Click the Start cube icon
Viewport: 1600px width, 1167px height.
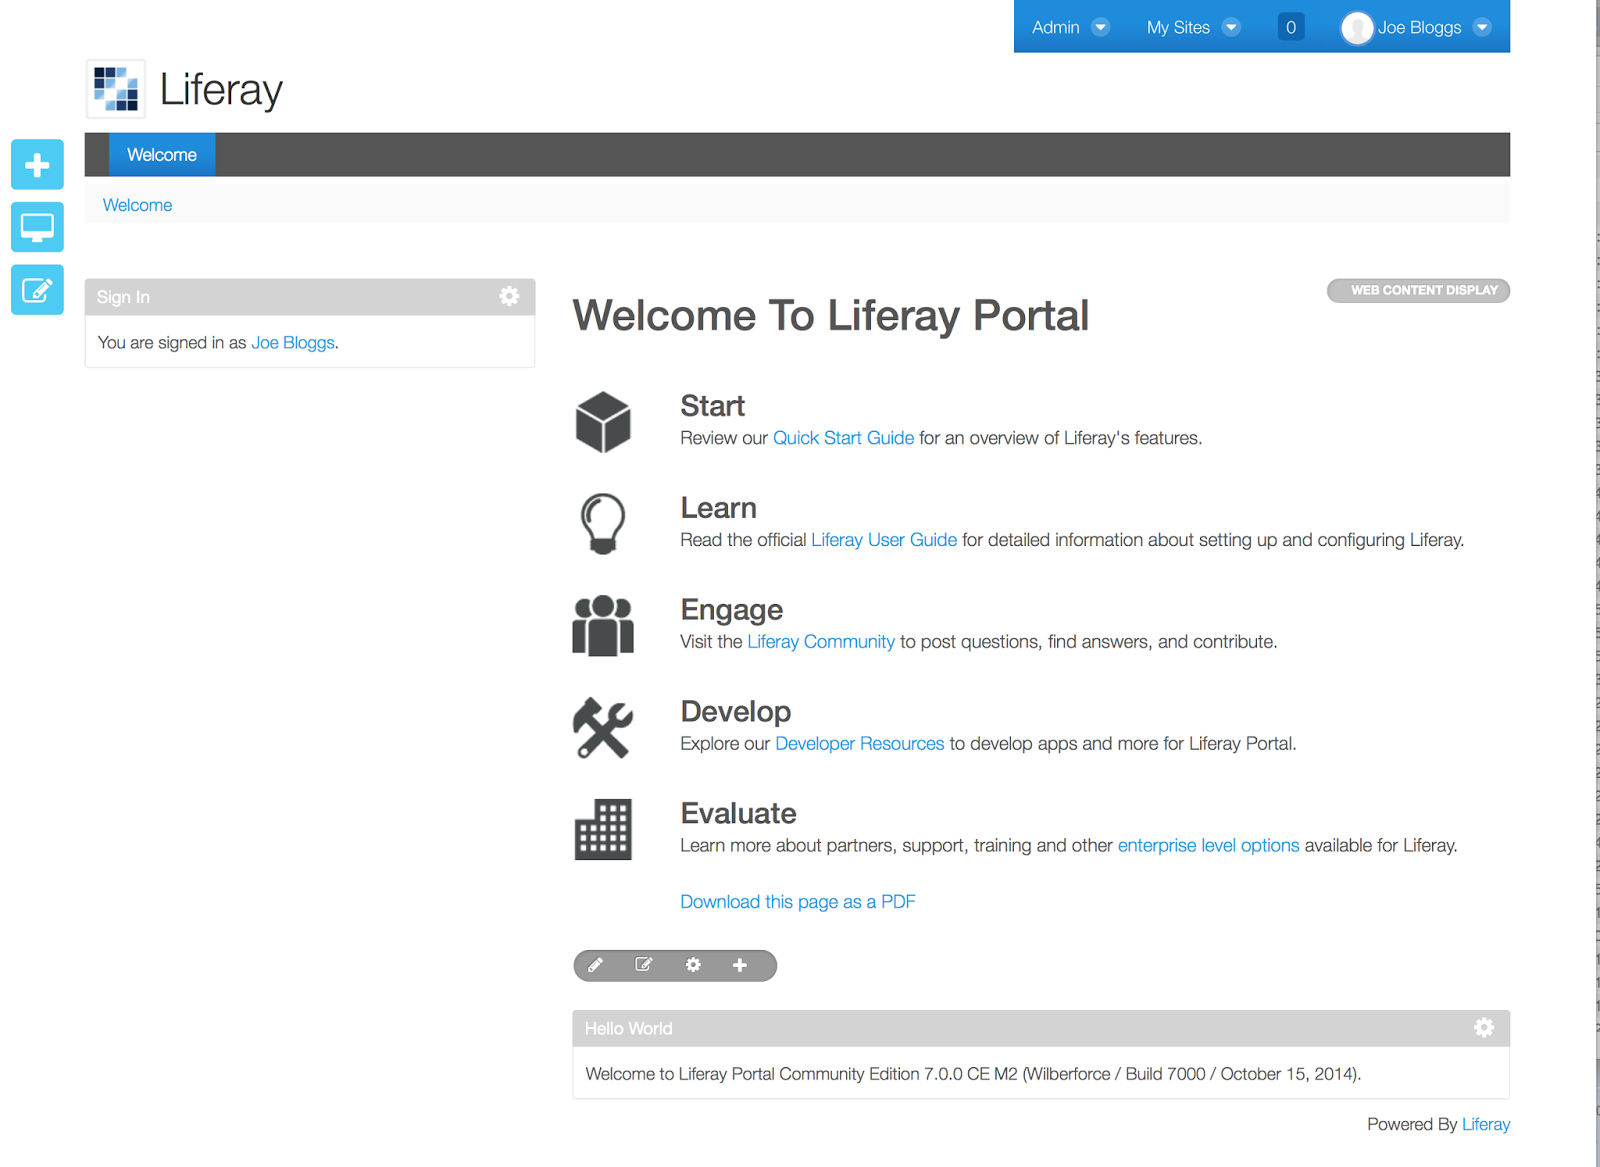pos(603,421)
